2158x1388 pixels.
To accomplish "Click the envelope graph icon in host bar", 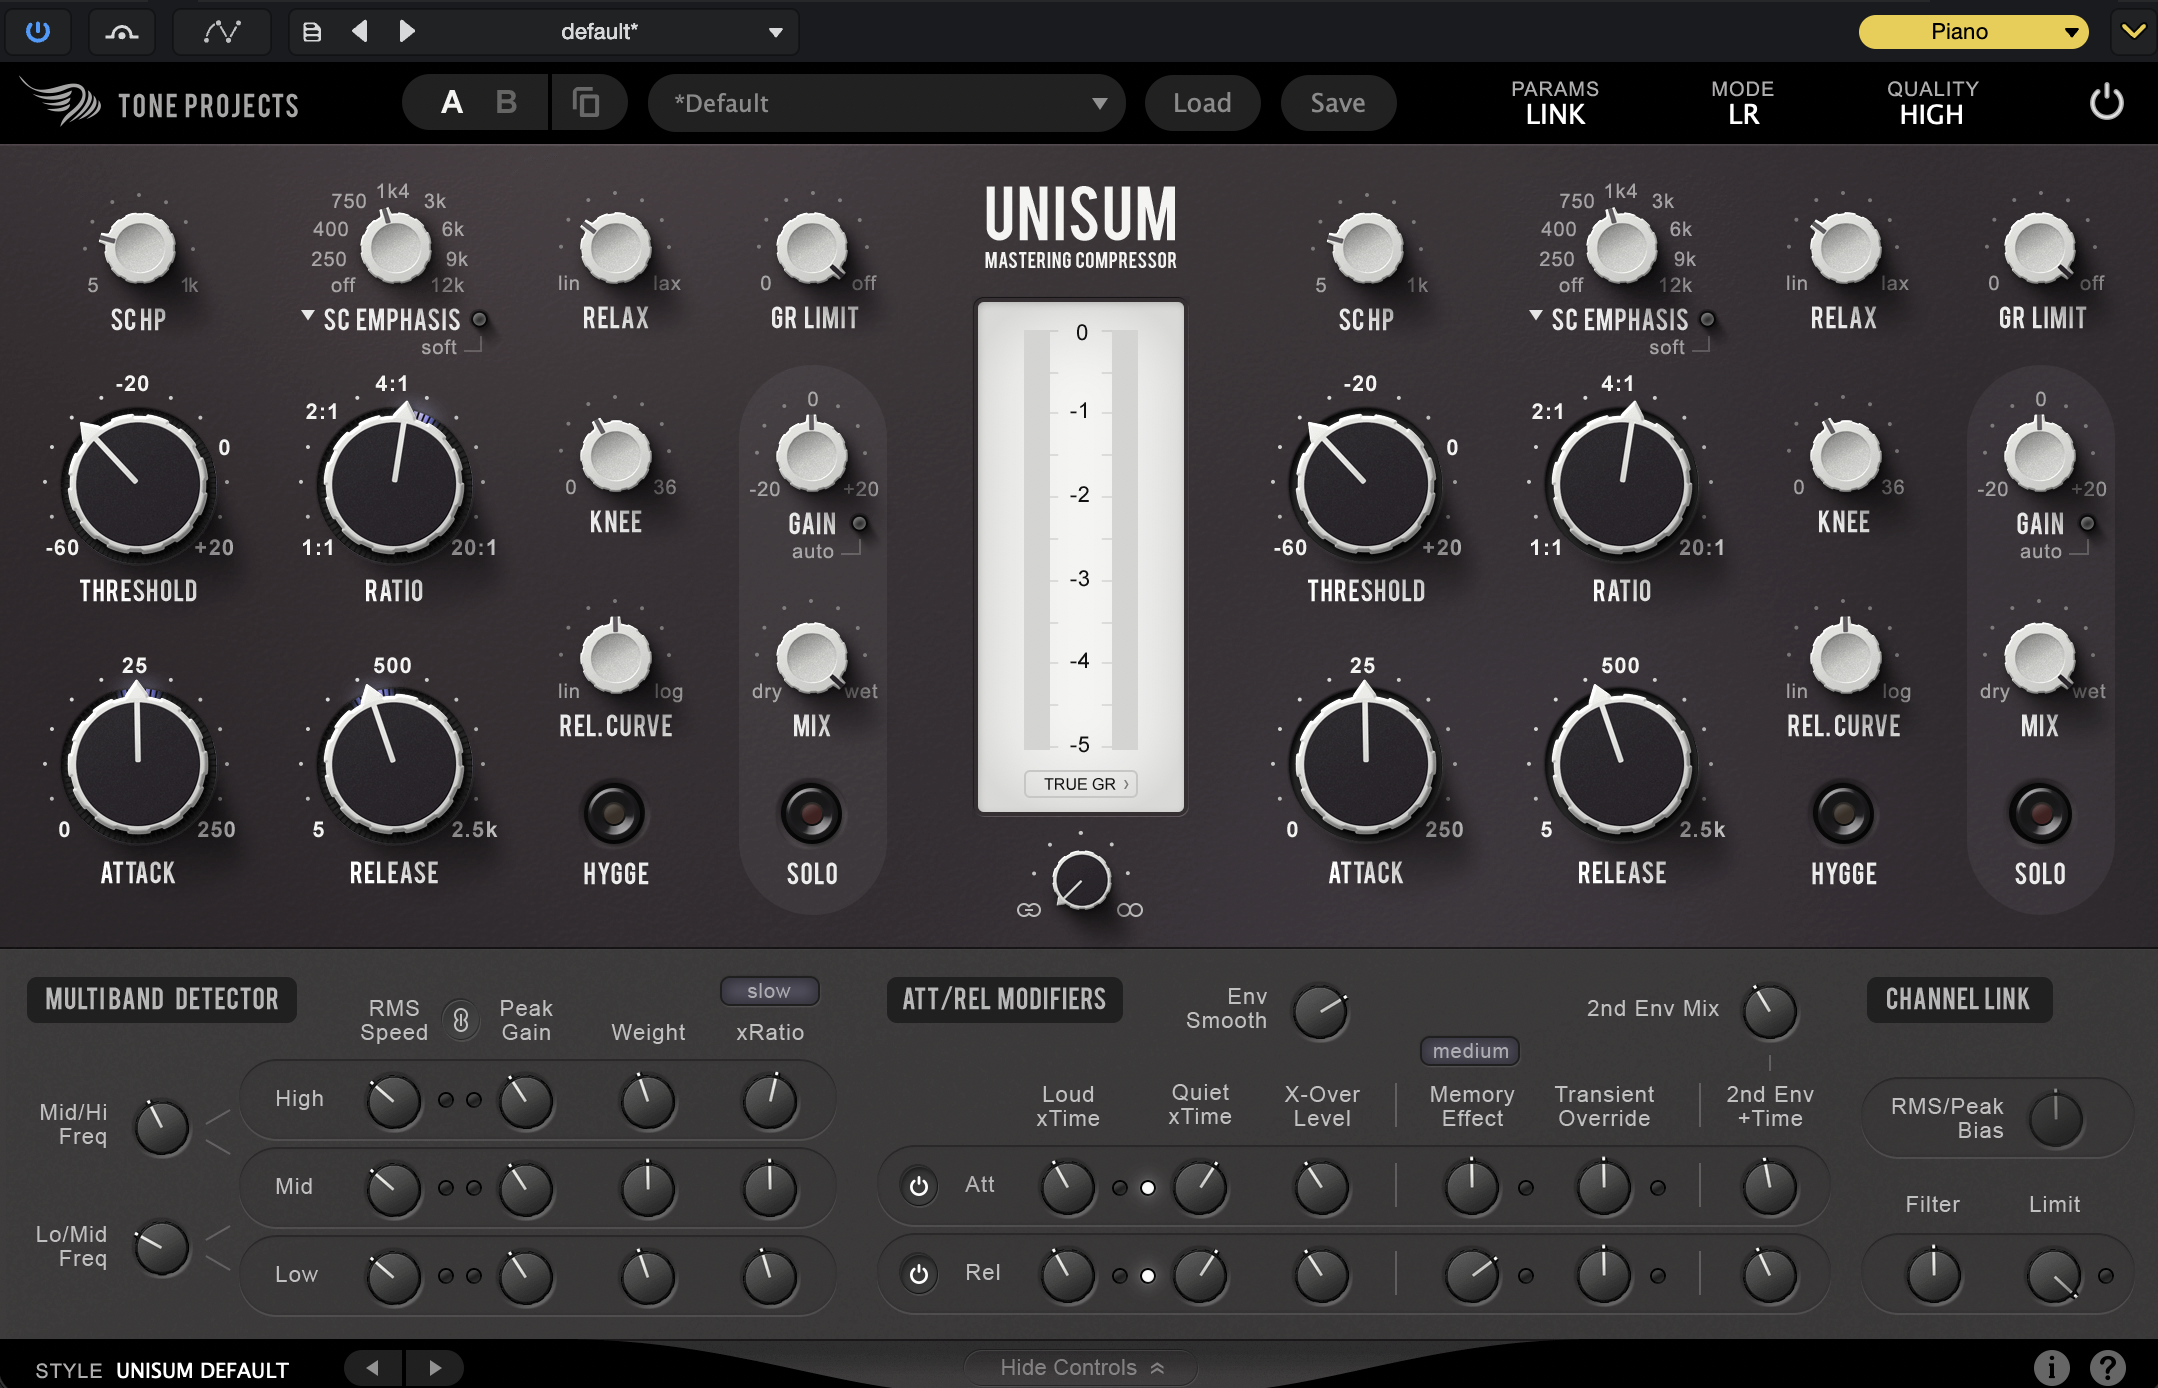I will (222, 31).
